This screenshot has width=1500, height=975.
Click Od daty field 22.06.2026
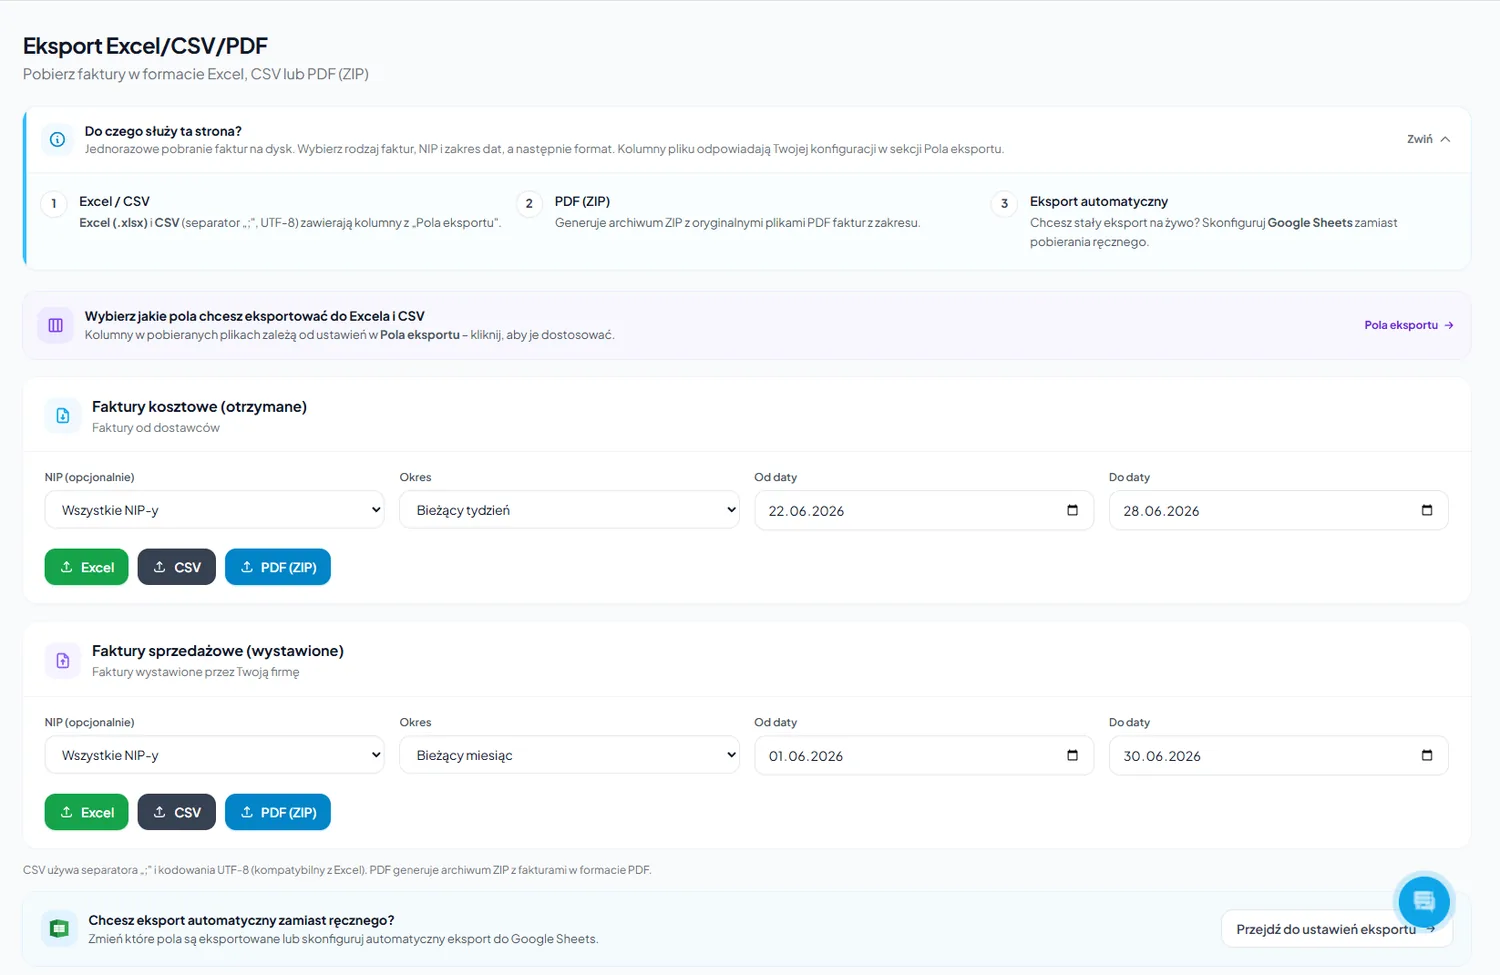(924, 510)
